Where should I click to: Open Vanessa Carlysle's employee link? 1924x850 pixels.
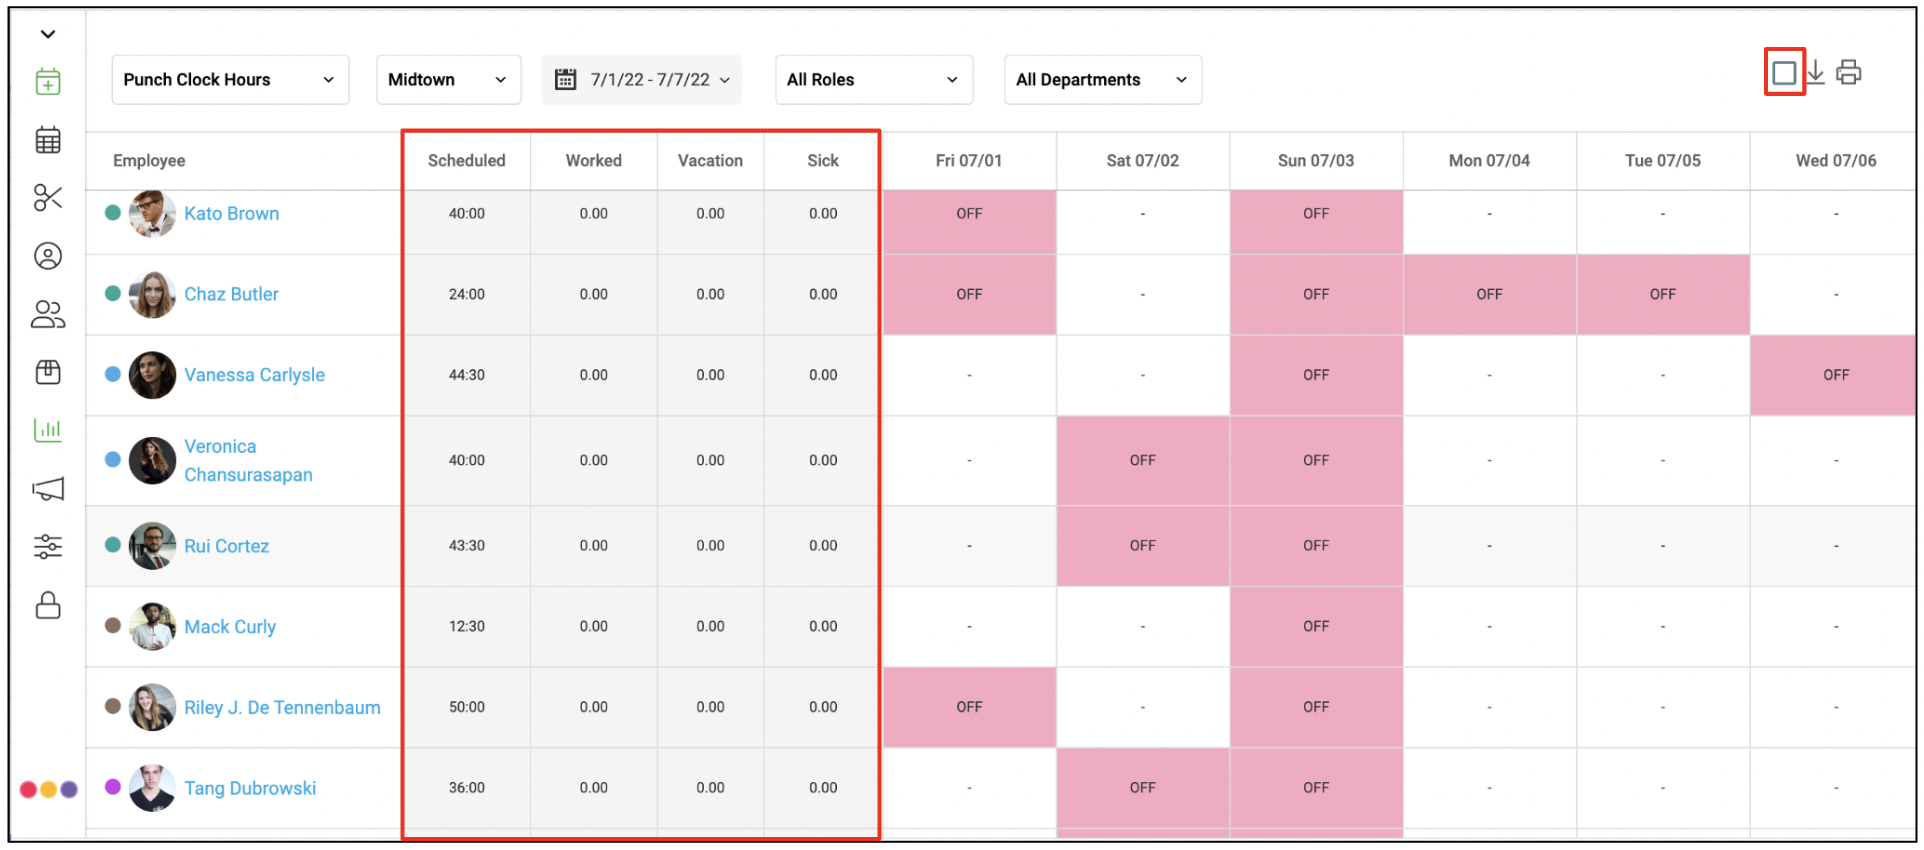coord(254,375)
